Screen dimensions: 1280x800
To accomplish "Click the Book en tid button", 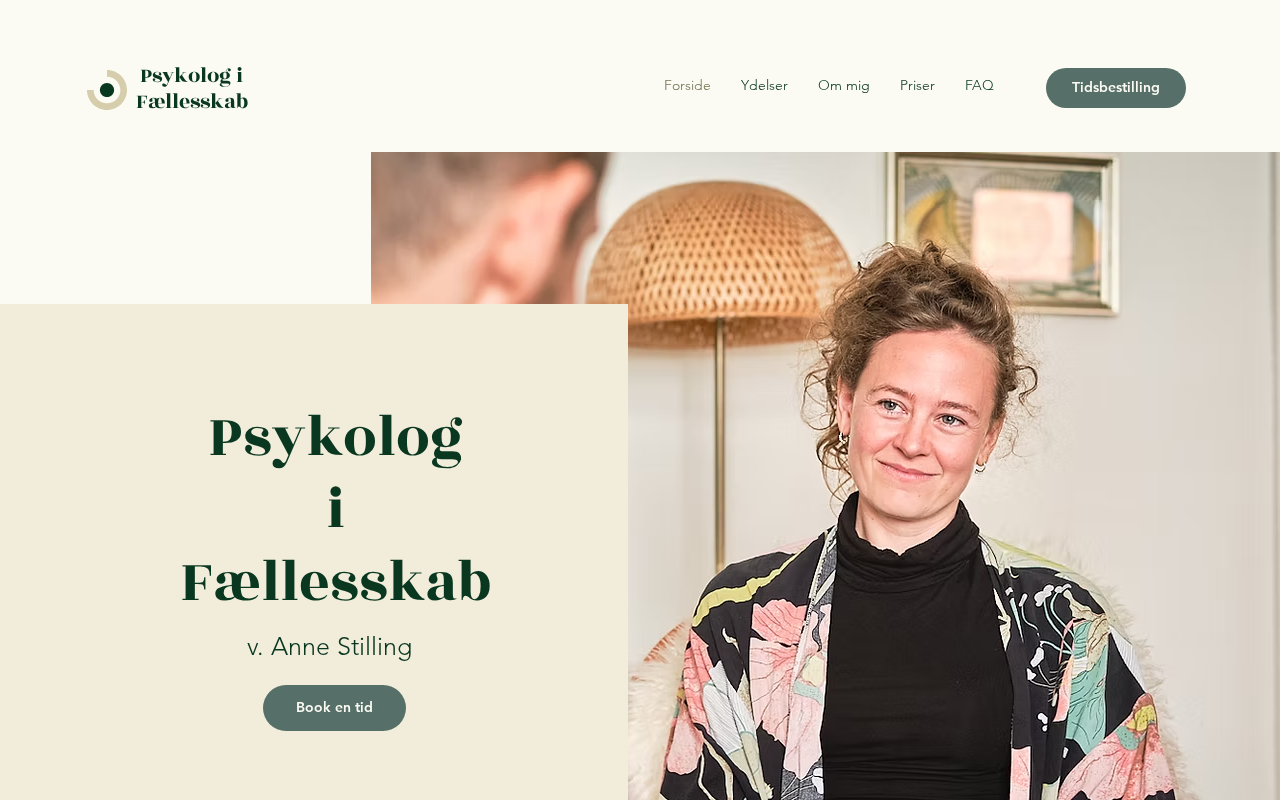I will [x=334, y=708].
